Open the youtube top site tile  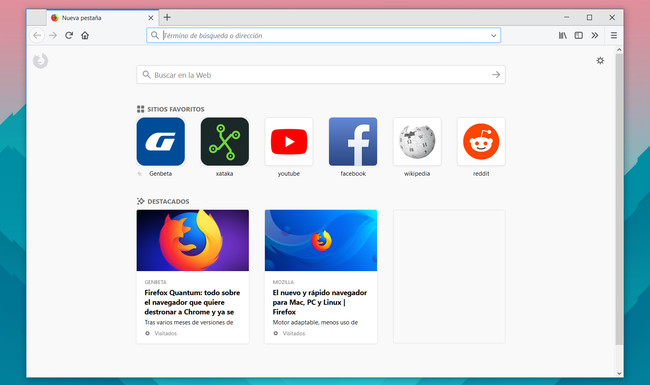point(289,142)
